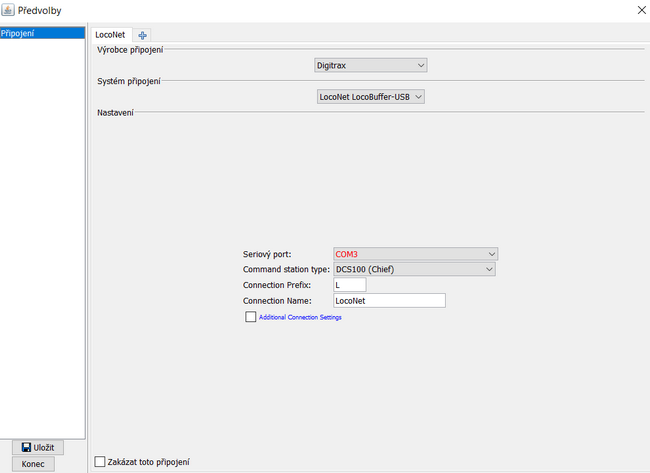Click the floppy disk icon on Uložit
Image resolution: width=650 pixels, height=473 pixels.
27,447
